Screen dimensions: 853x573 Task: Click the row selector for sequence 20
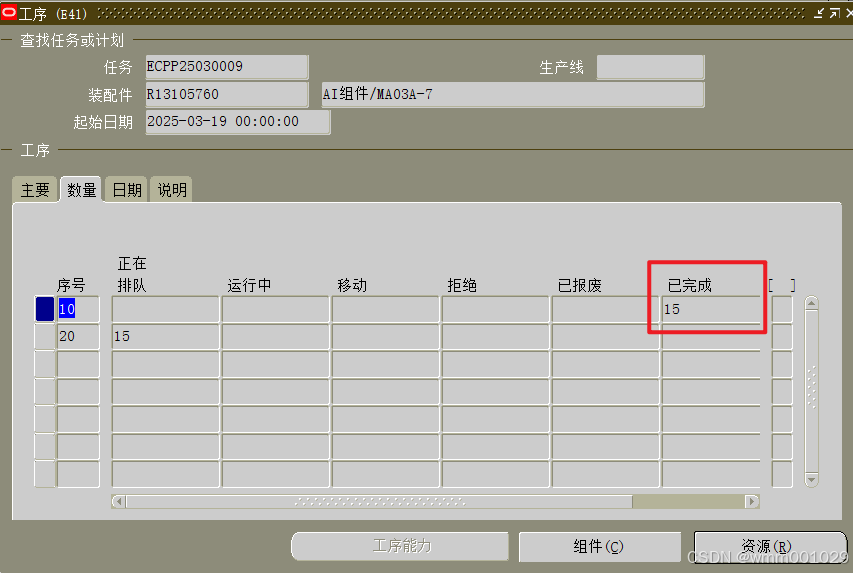click(45, 336)
